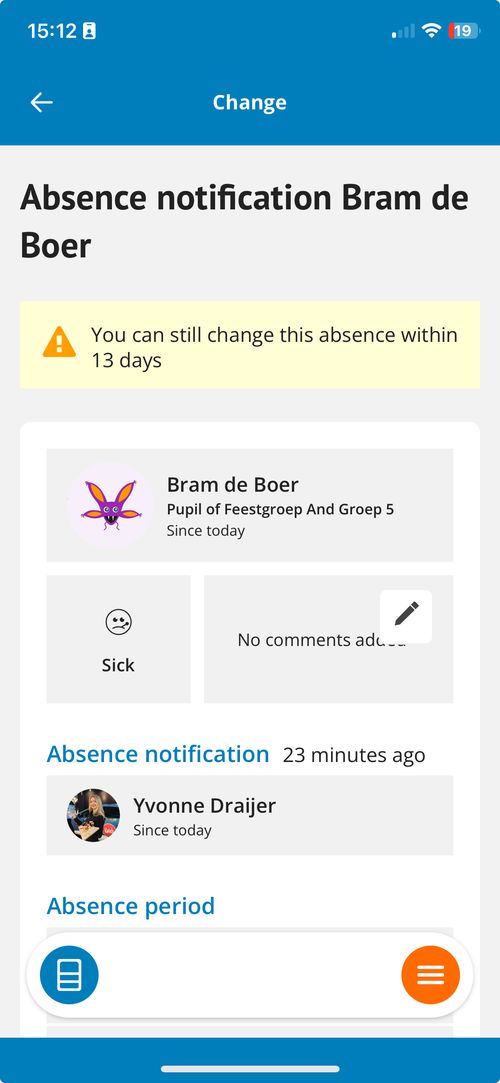Viewport: 500px width, 1083px height.
Task: Open Yvonne Draijer's profile photo
Action: click(93, 815)
